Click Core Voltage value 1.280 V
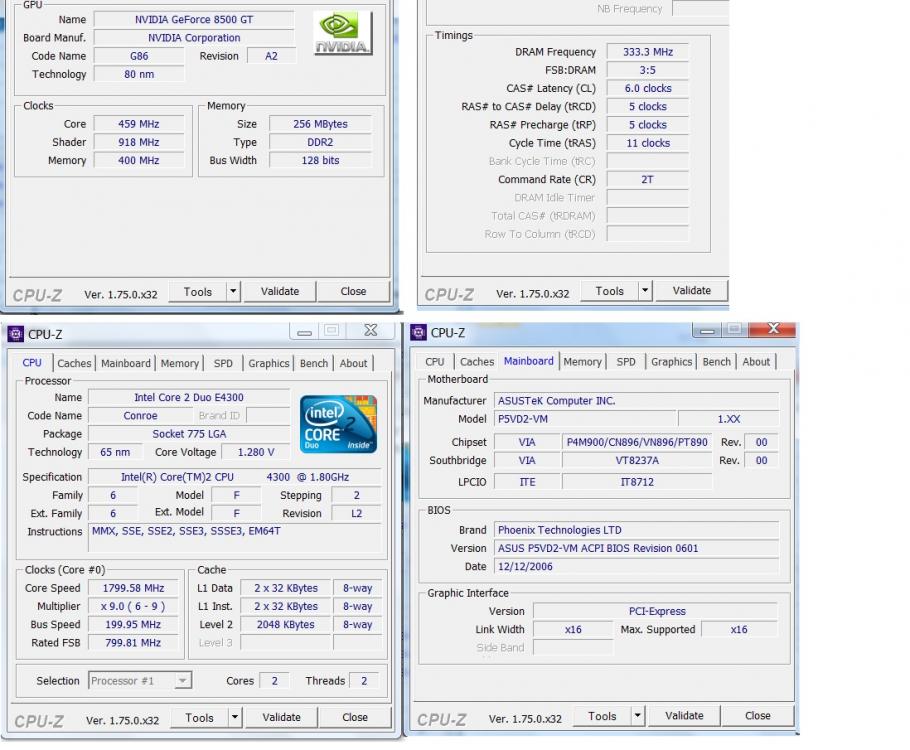This screenshot has width=910, height=750. point(255,452)
